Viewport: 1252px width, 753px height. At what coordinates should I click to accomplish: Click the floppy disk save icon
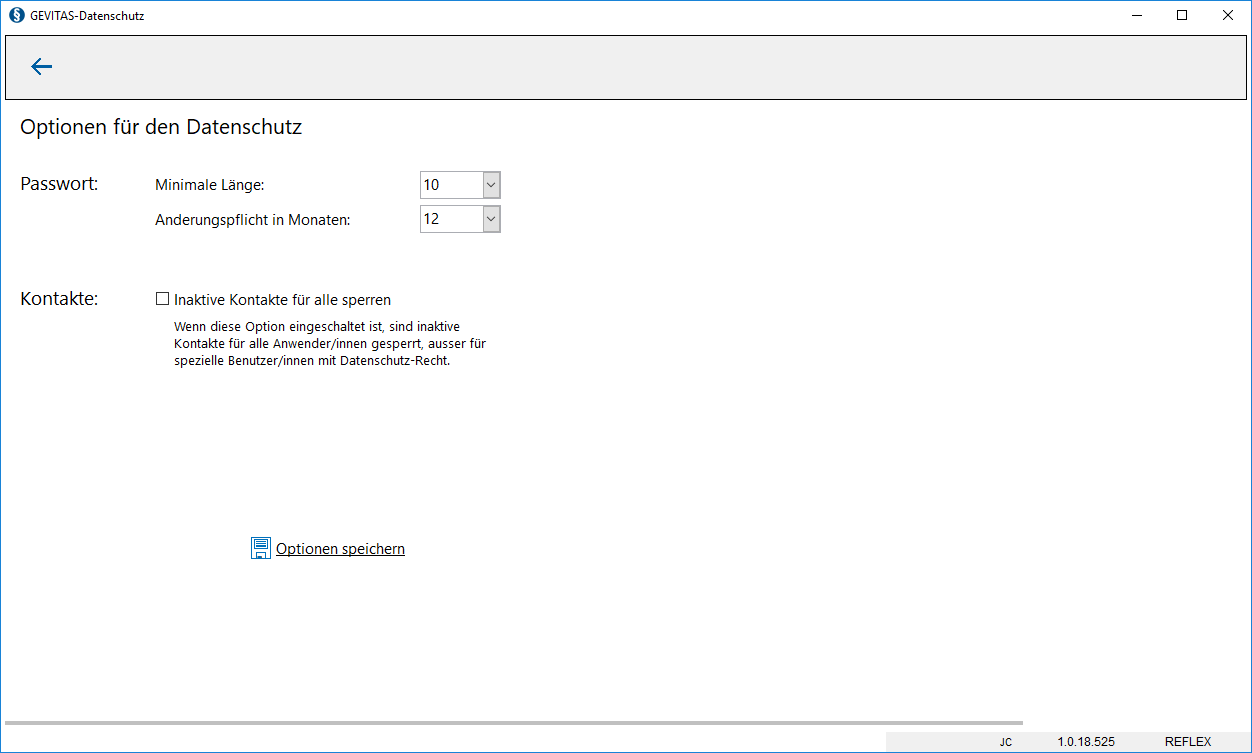(x=261, y=548)
